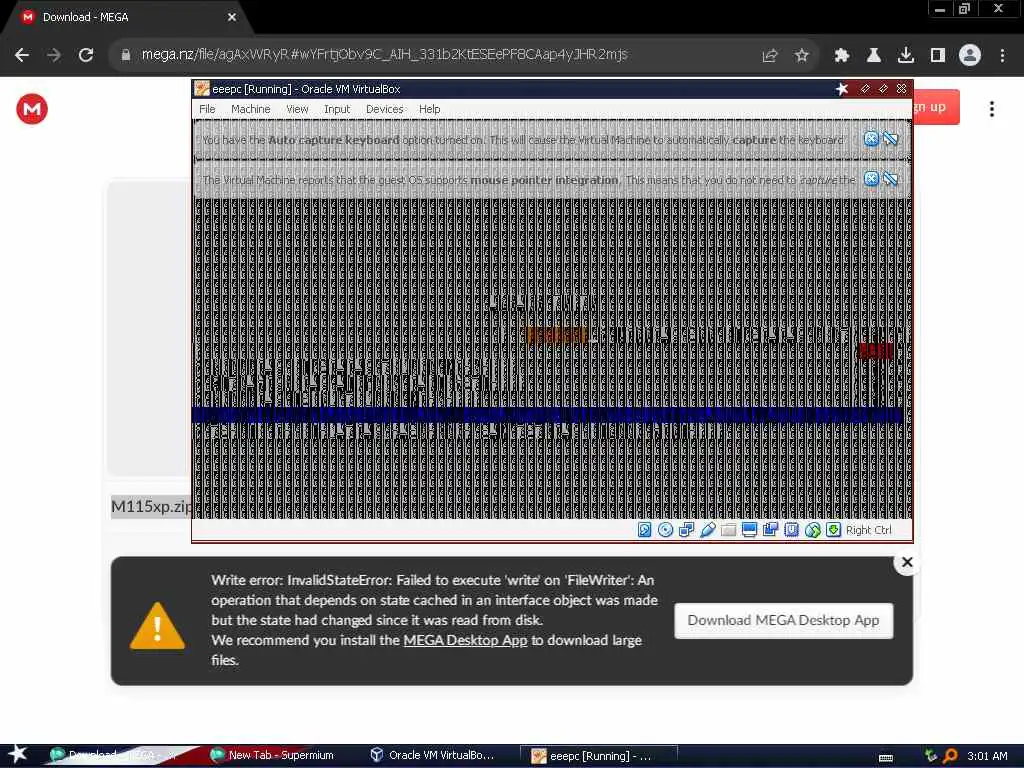Click the hard disk activity icon in VirtualBox status bar
Image resolution: width=1024 pixels, height=768 pixels.
(645, 530)
